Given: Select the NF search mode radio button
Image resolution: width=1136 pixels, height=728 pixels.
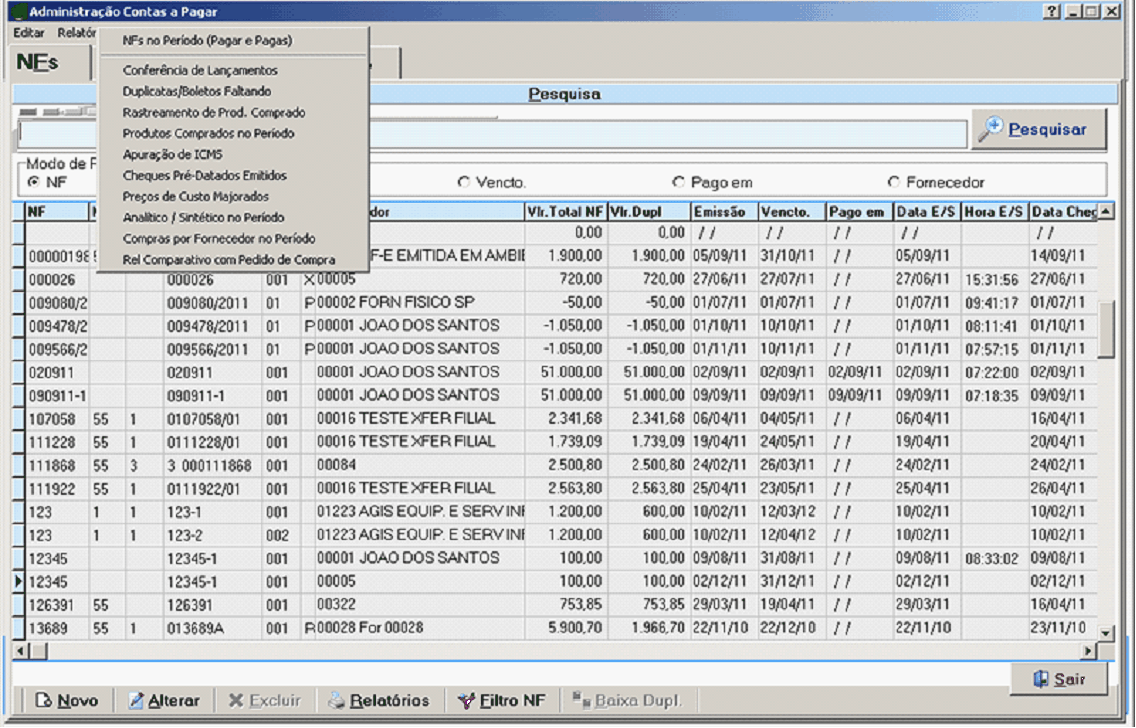Looking at the screenshot, I should click(34, 182).
